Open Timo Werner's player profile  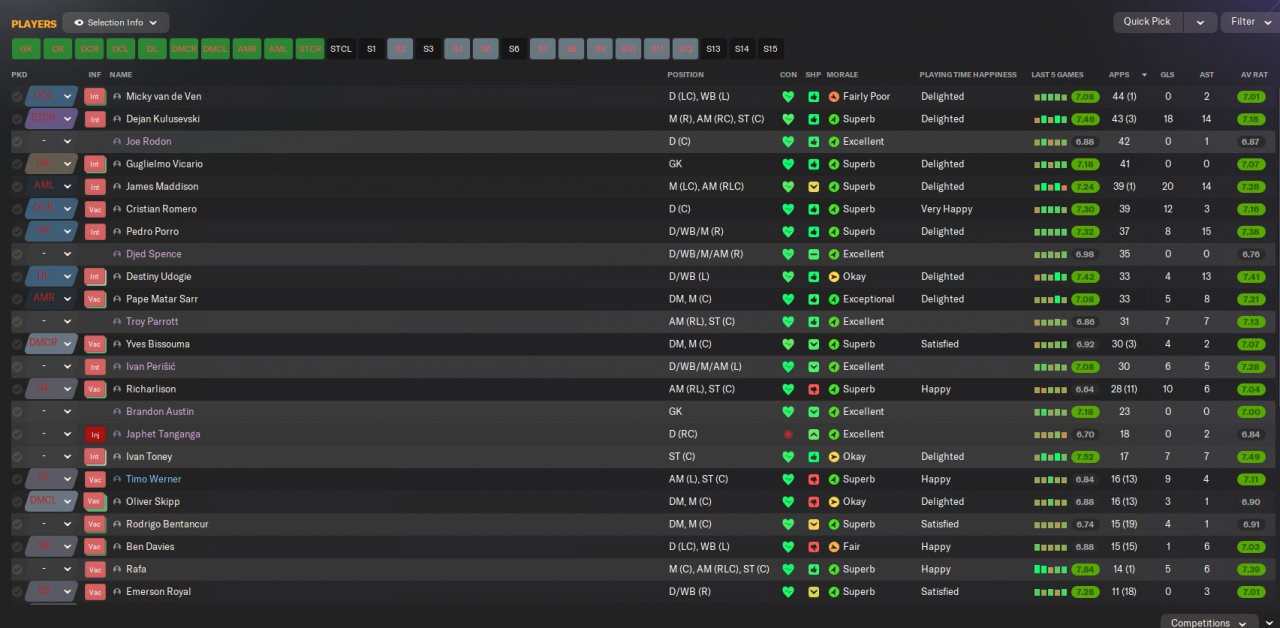pos(154,479)
